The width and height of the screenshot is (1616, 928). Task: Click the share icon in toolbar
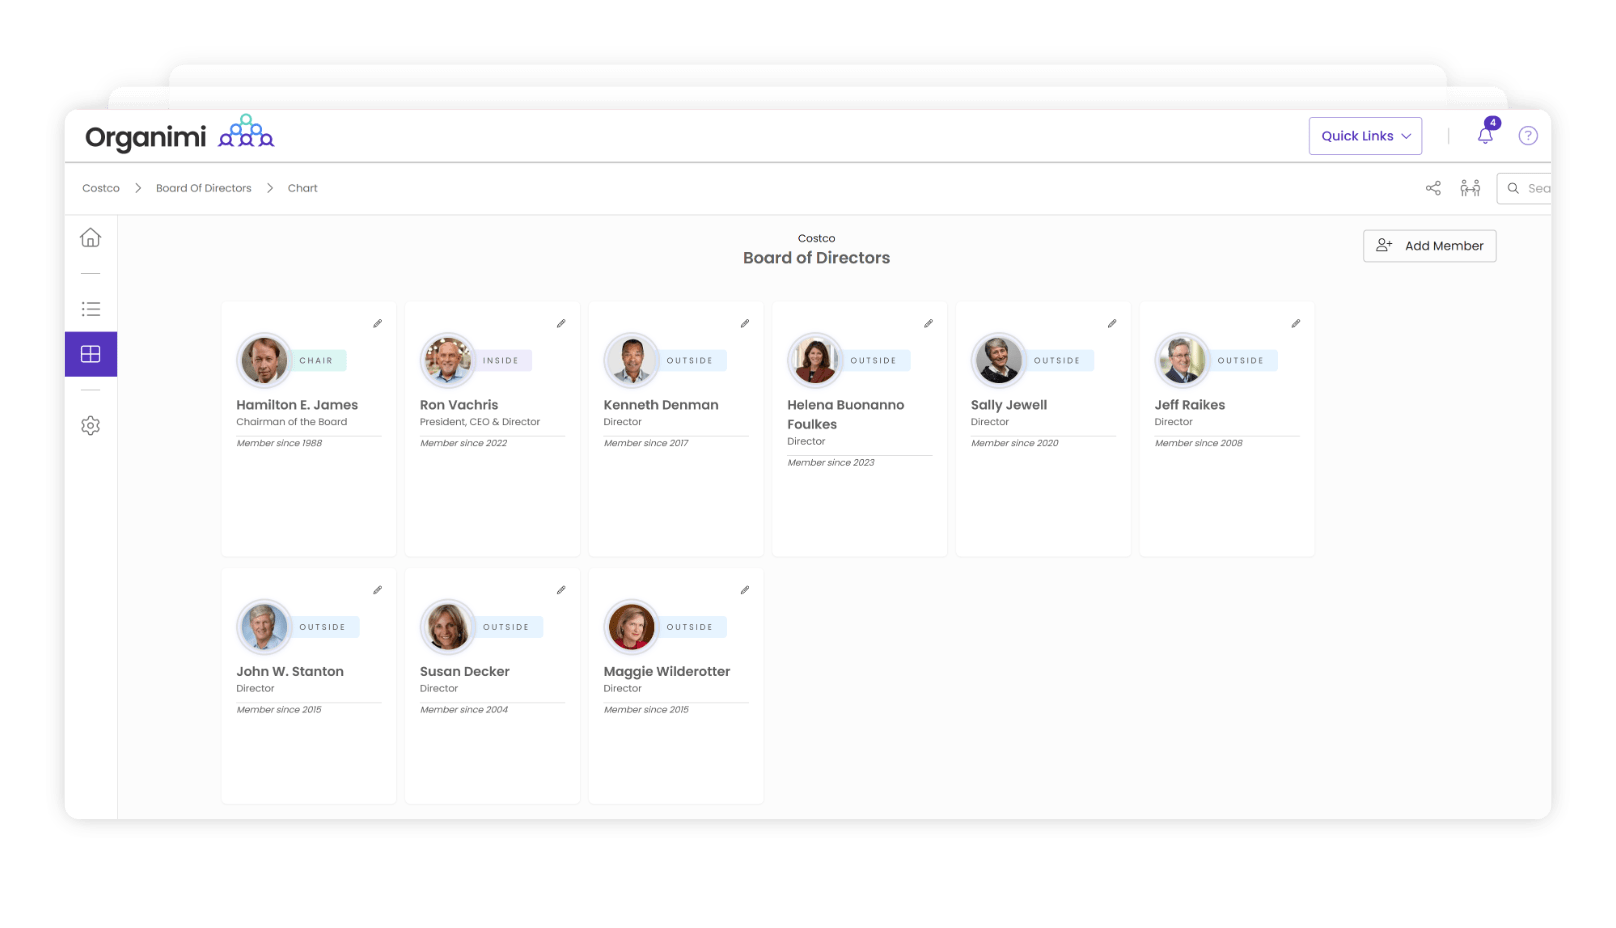pyautogui.click(x=1433, y=188)
